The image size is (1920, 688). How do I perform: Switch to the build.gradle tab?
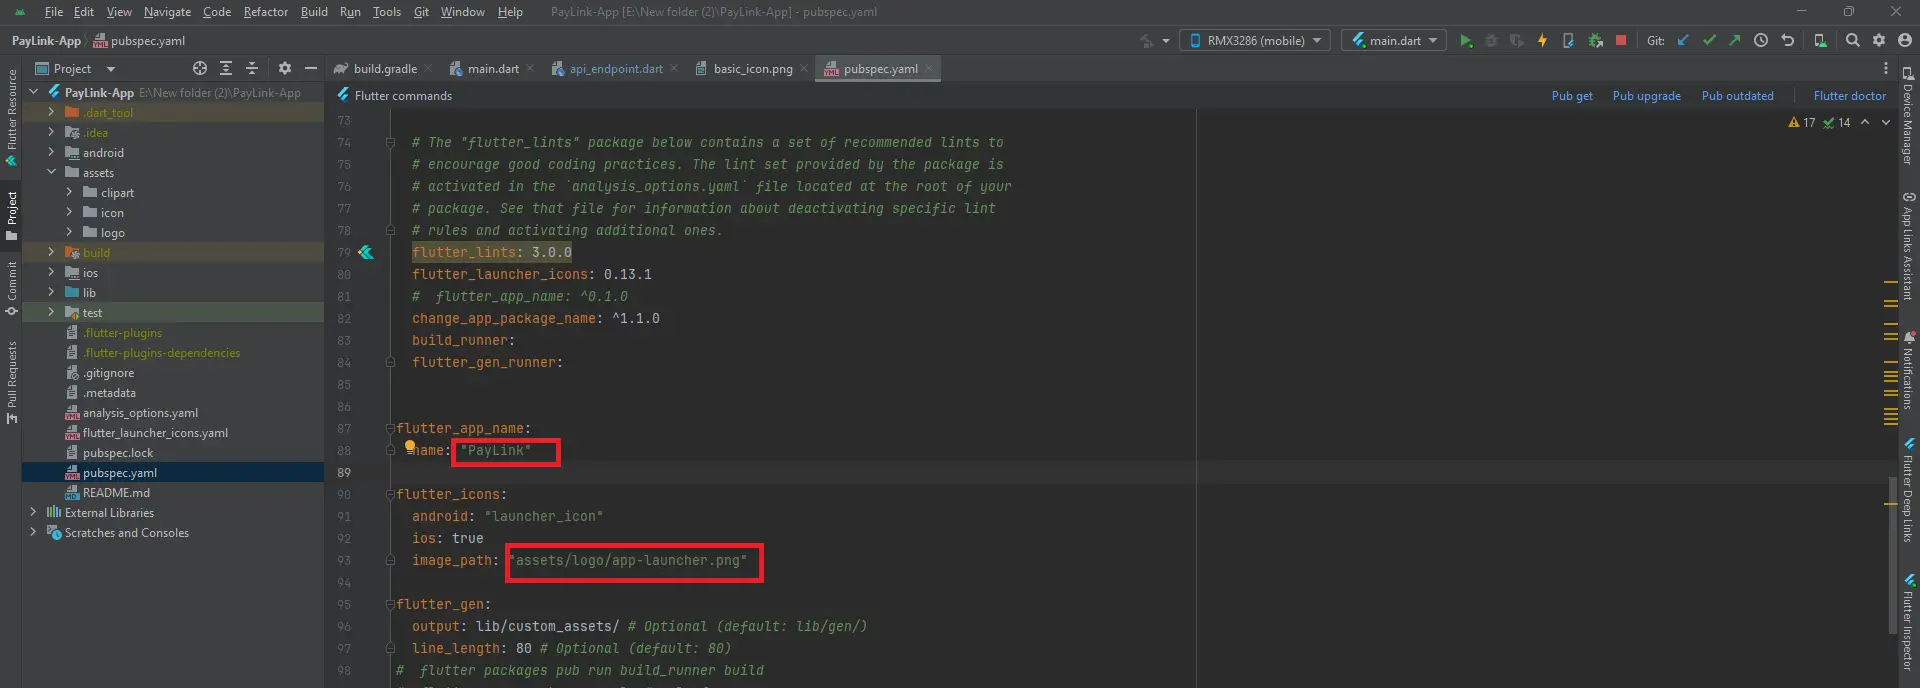[384, 69]
